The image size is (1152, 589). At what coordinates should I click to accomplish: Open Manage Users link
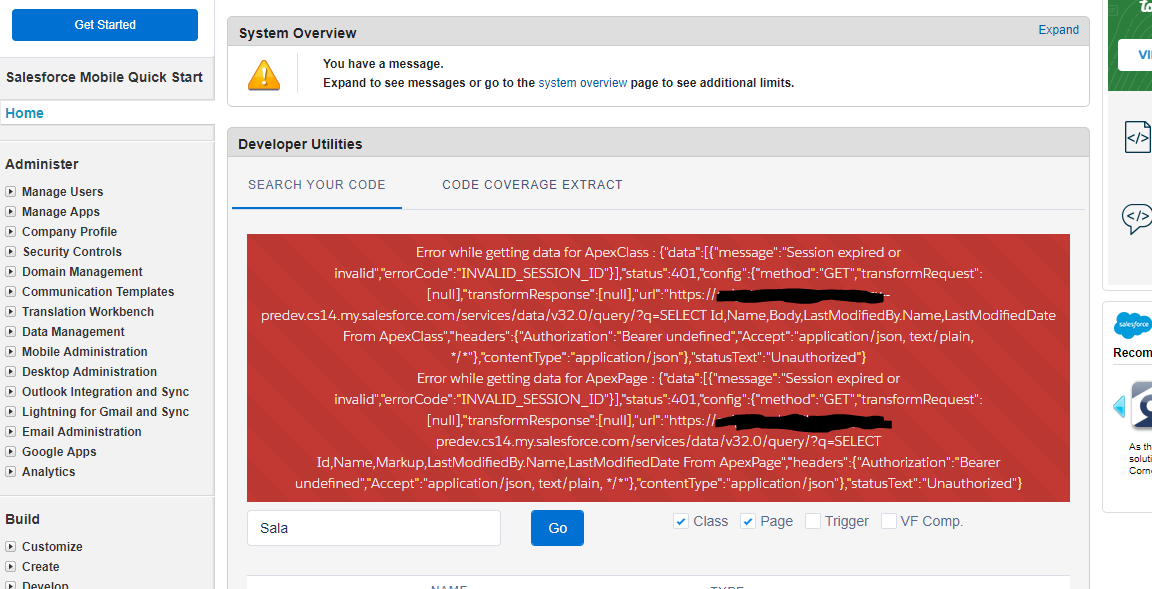62,192
